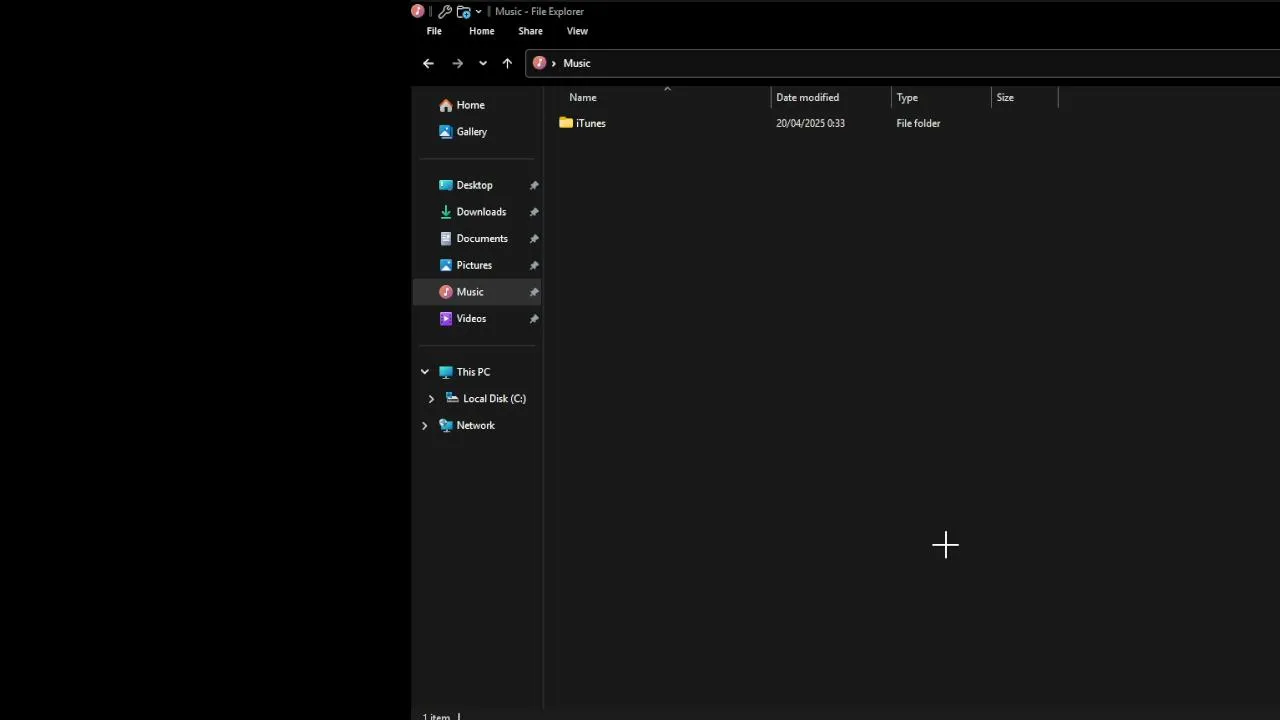Open the Downloads quick access folder

pyautogui.click(x=481, y=212)
